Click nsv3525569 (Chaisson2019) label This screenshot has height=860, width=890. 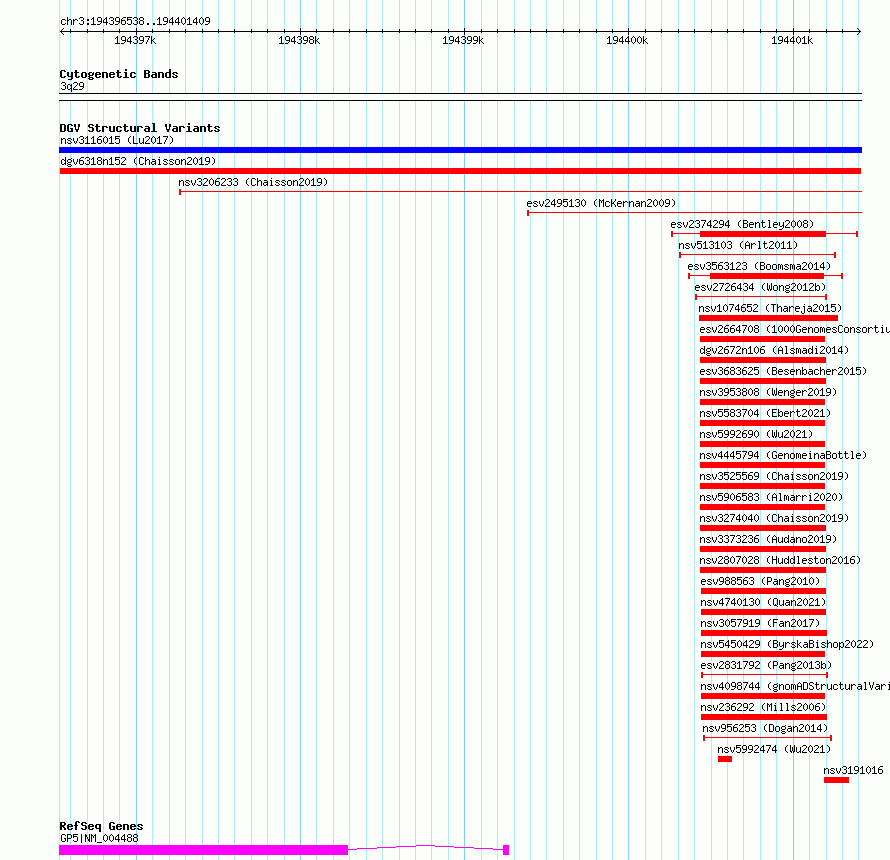774,476
